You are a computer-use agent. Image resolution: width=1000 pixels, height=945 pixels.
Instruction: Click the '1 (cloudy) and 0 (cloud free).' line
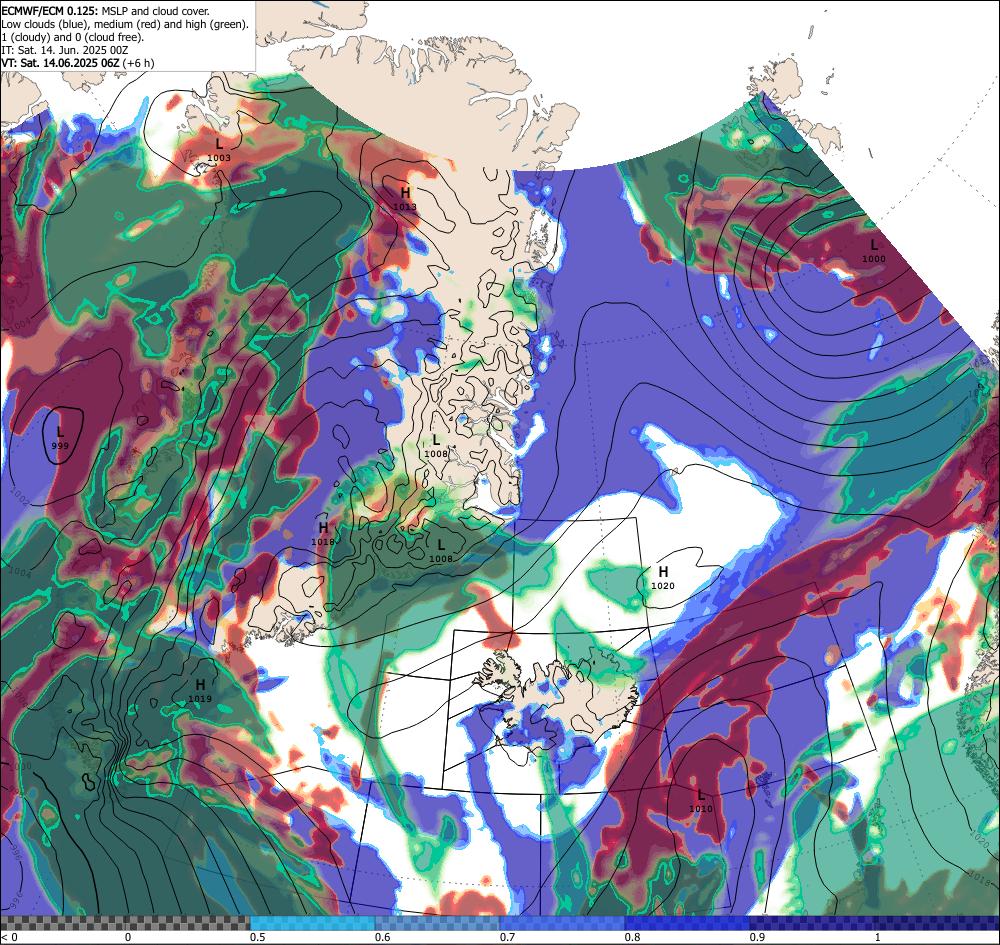[x=73, y=37]
